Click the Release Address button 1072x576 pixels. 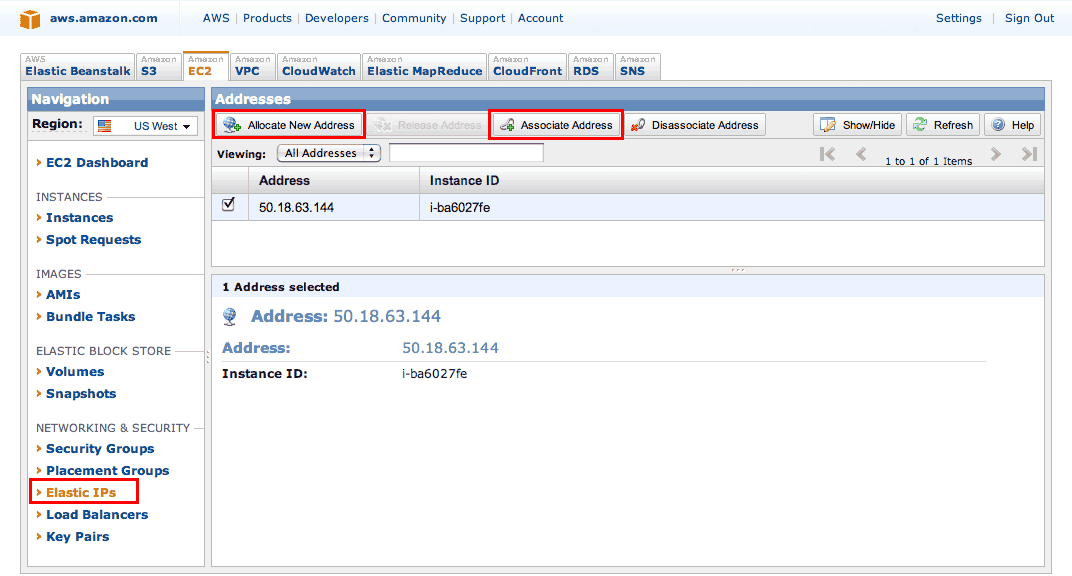pyautogui.click(x=427, y=125)
